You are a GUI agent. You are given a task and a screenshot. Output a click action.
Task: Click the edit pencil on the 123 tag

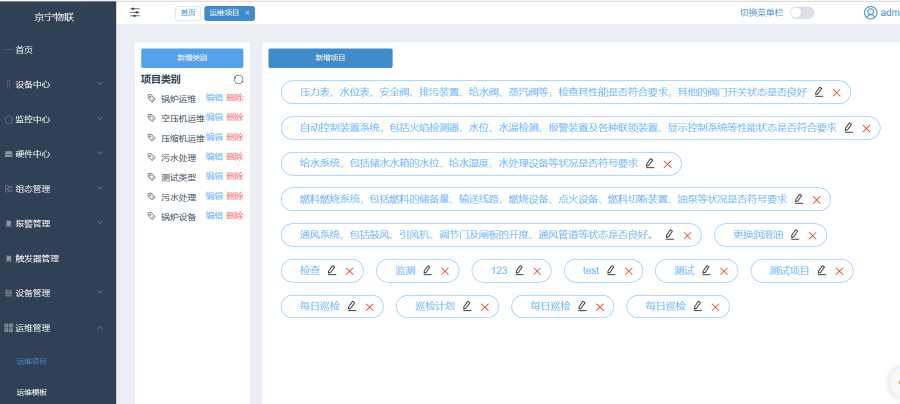tap(517, 270)
